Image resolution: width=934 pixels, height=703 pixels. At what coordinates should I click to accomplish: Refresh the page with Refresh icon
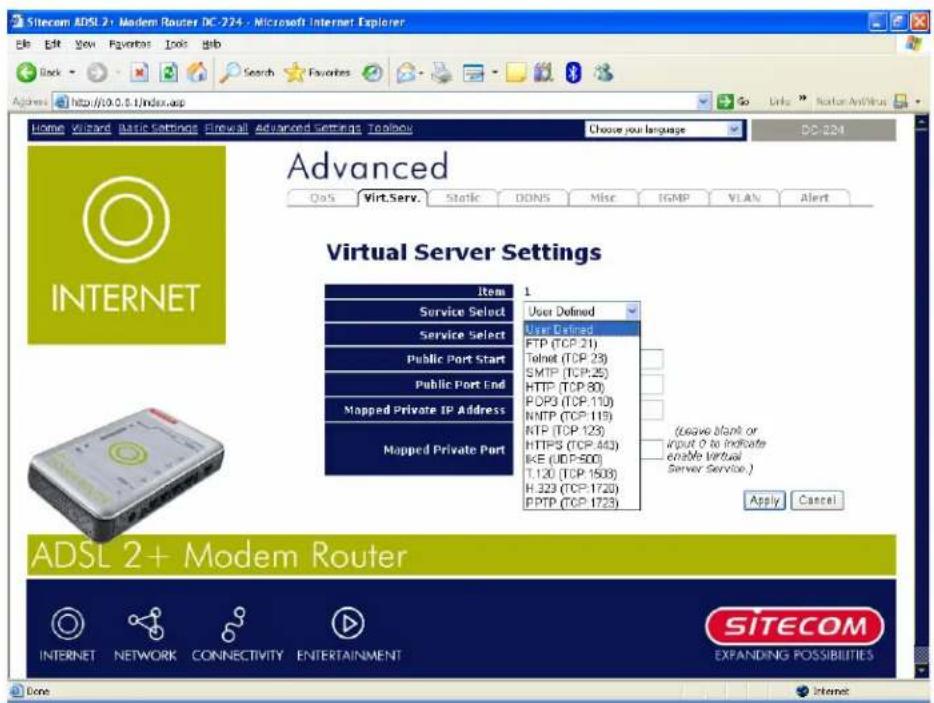[x=168, y=73]
